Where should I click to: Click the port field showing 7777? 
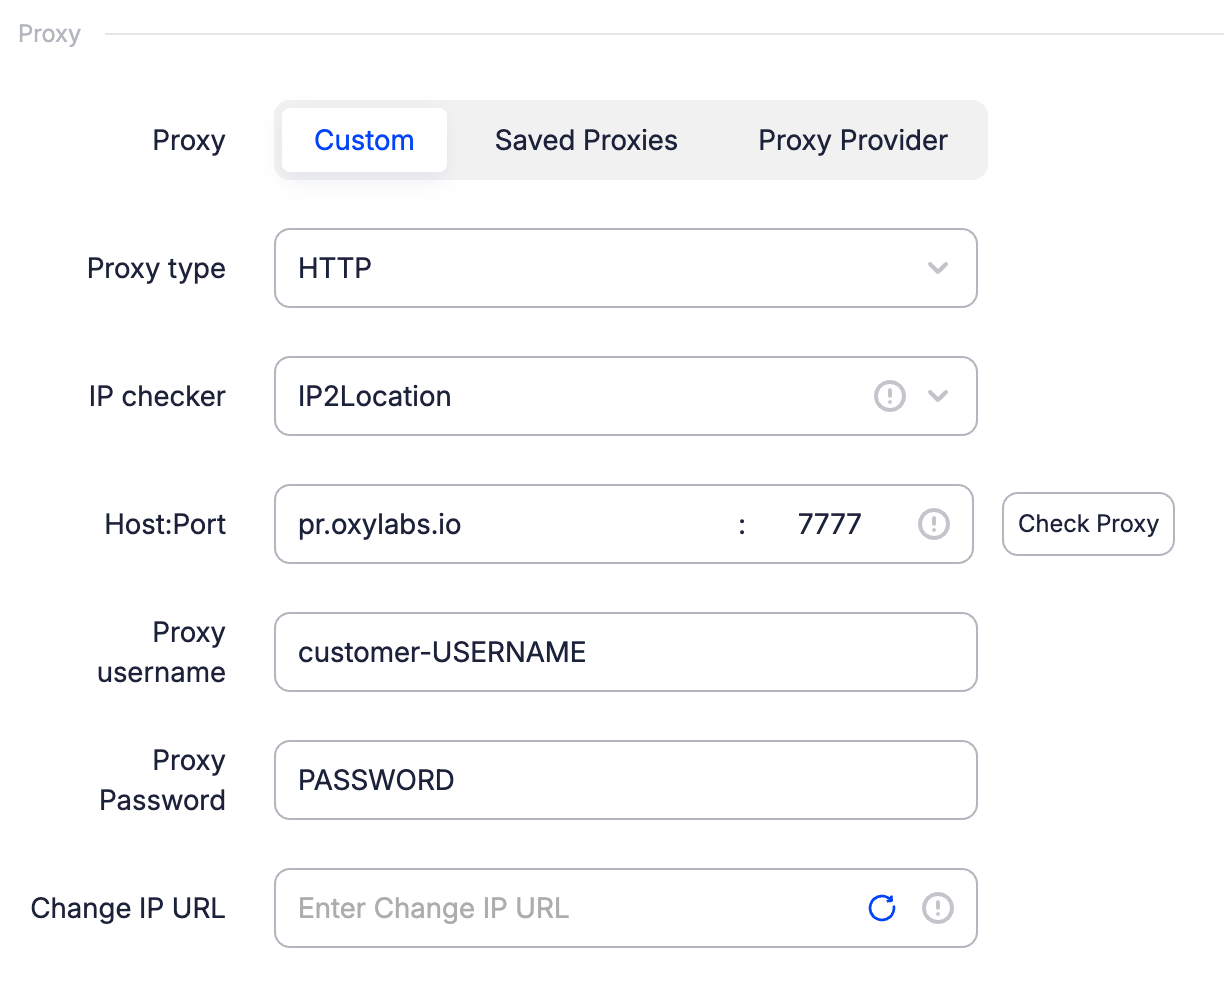[x=830, y=524]
